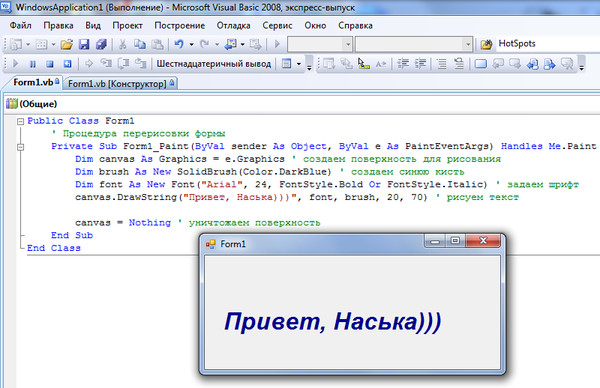Click the Display Object Member List icon
The width and height of the screenshot is (600, 388).
(329, 64)
